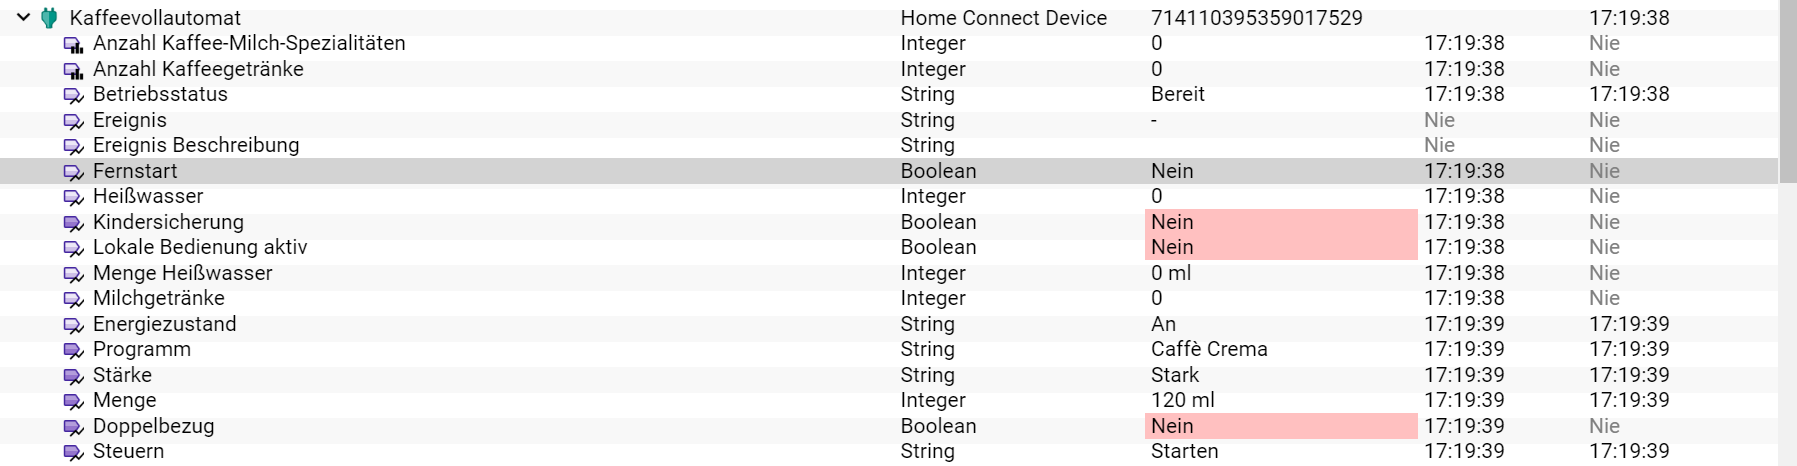1797x466 pixels.
Task: Click the Programm variable icon
Action: pyautogui.click(x=73, y=350)
